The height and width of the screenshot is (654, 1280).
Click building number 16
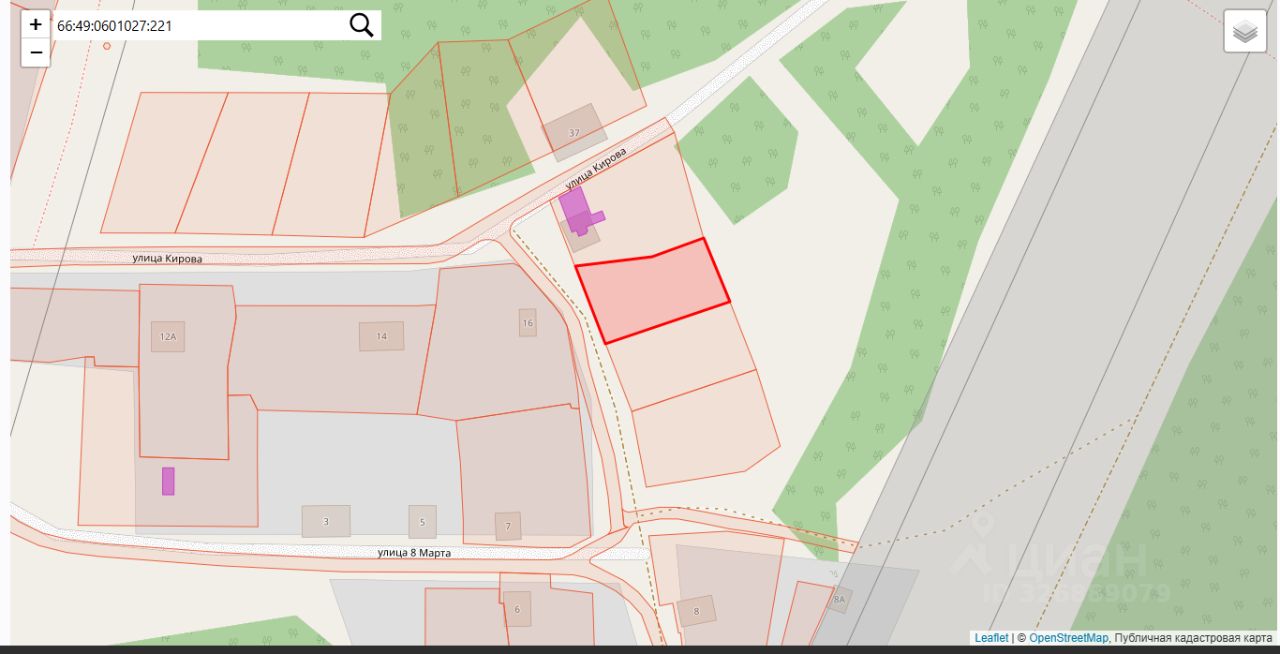click(x=528, y=322)
